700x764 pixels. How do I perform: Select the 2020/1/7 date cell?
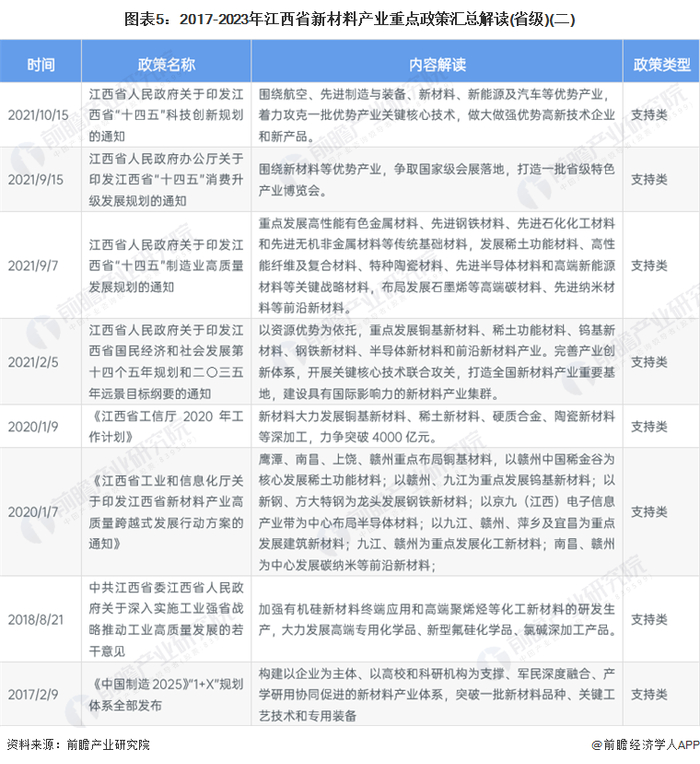tap(33, 512)
